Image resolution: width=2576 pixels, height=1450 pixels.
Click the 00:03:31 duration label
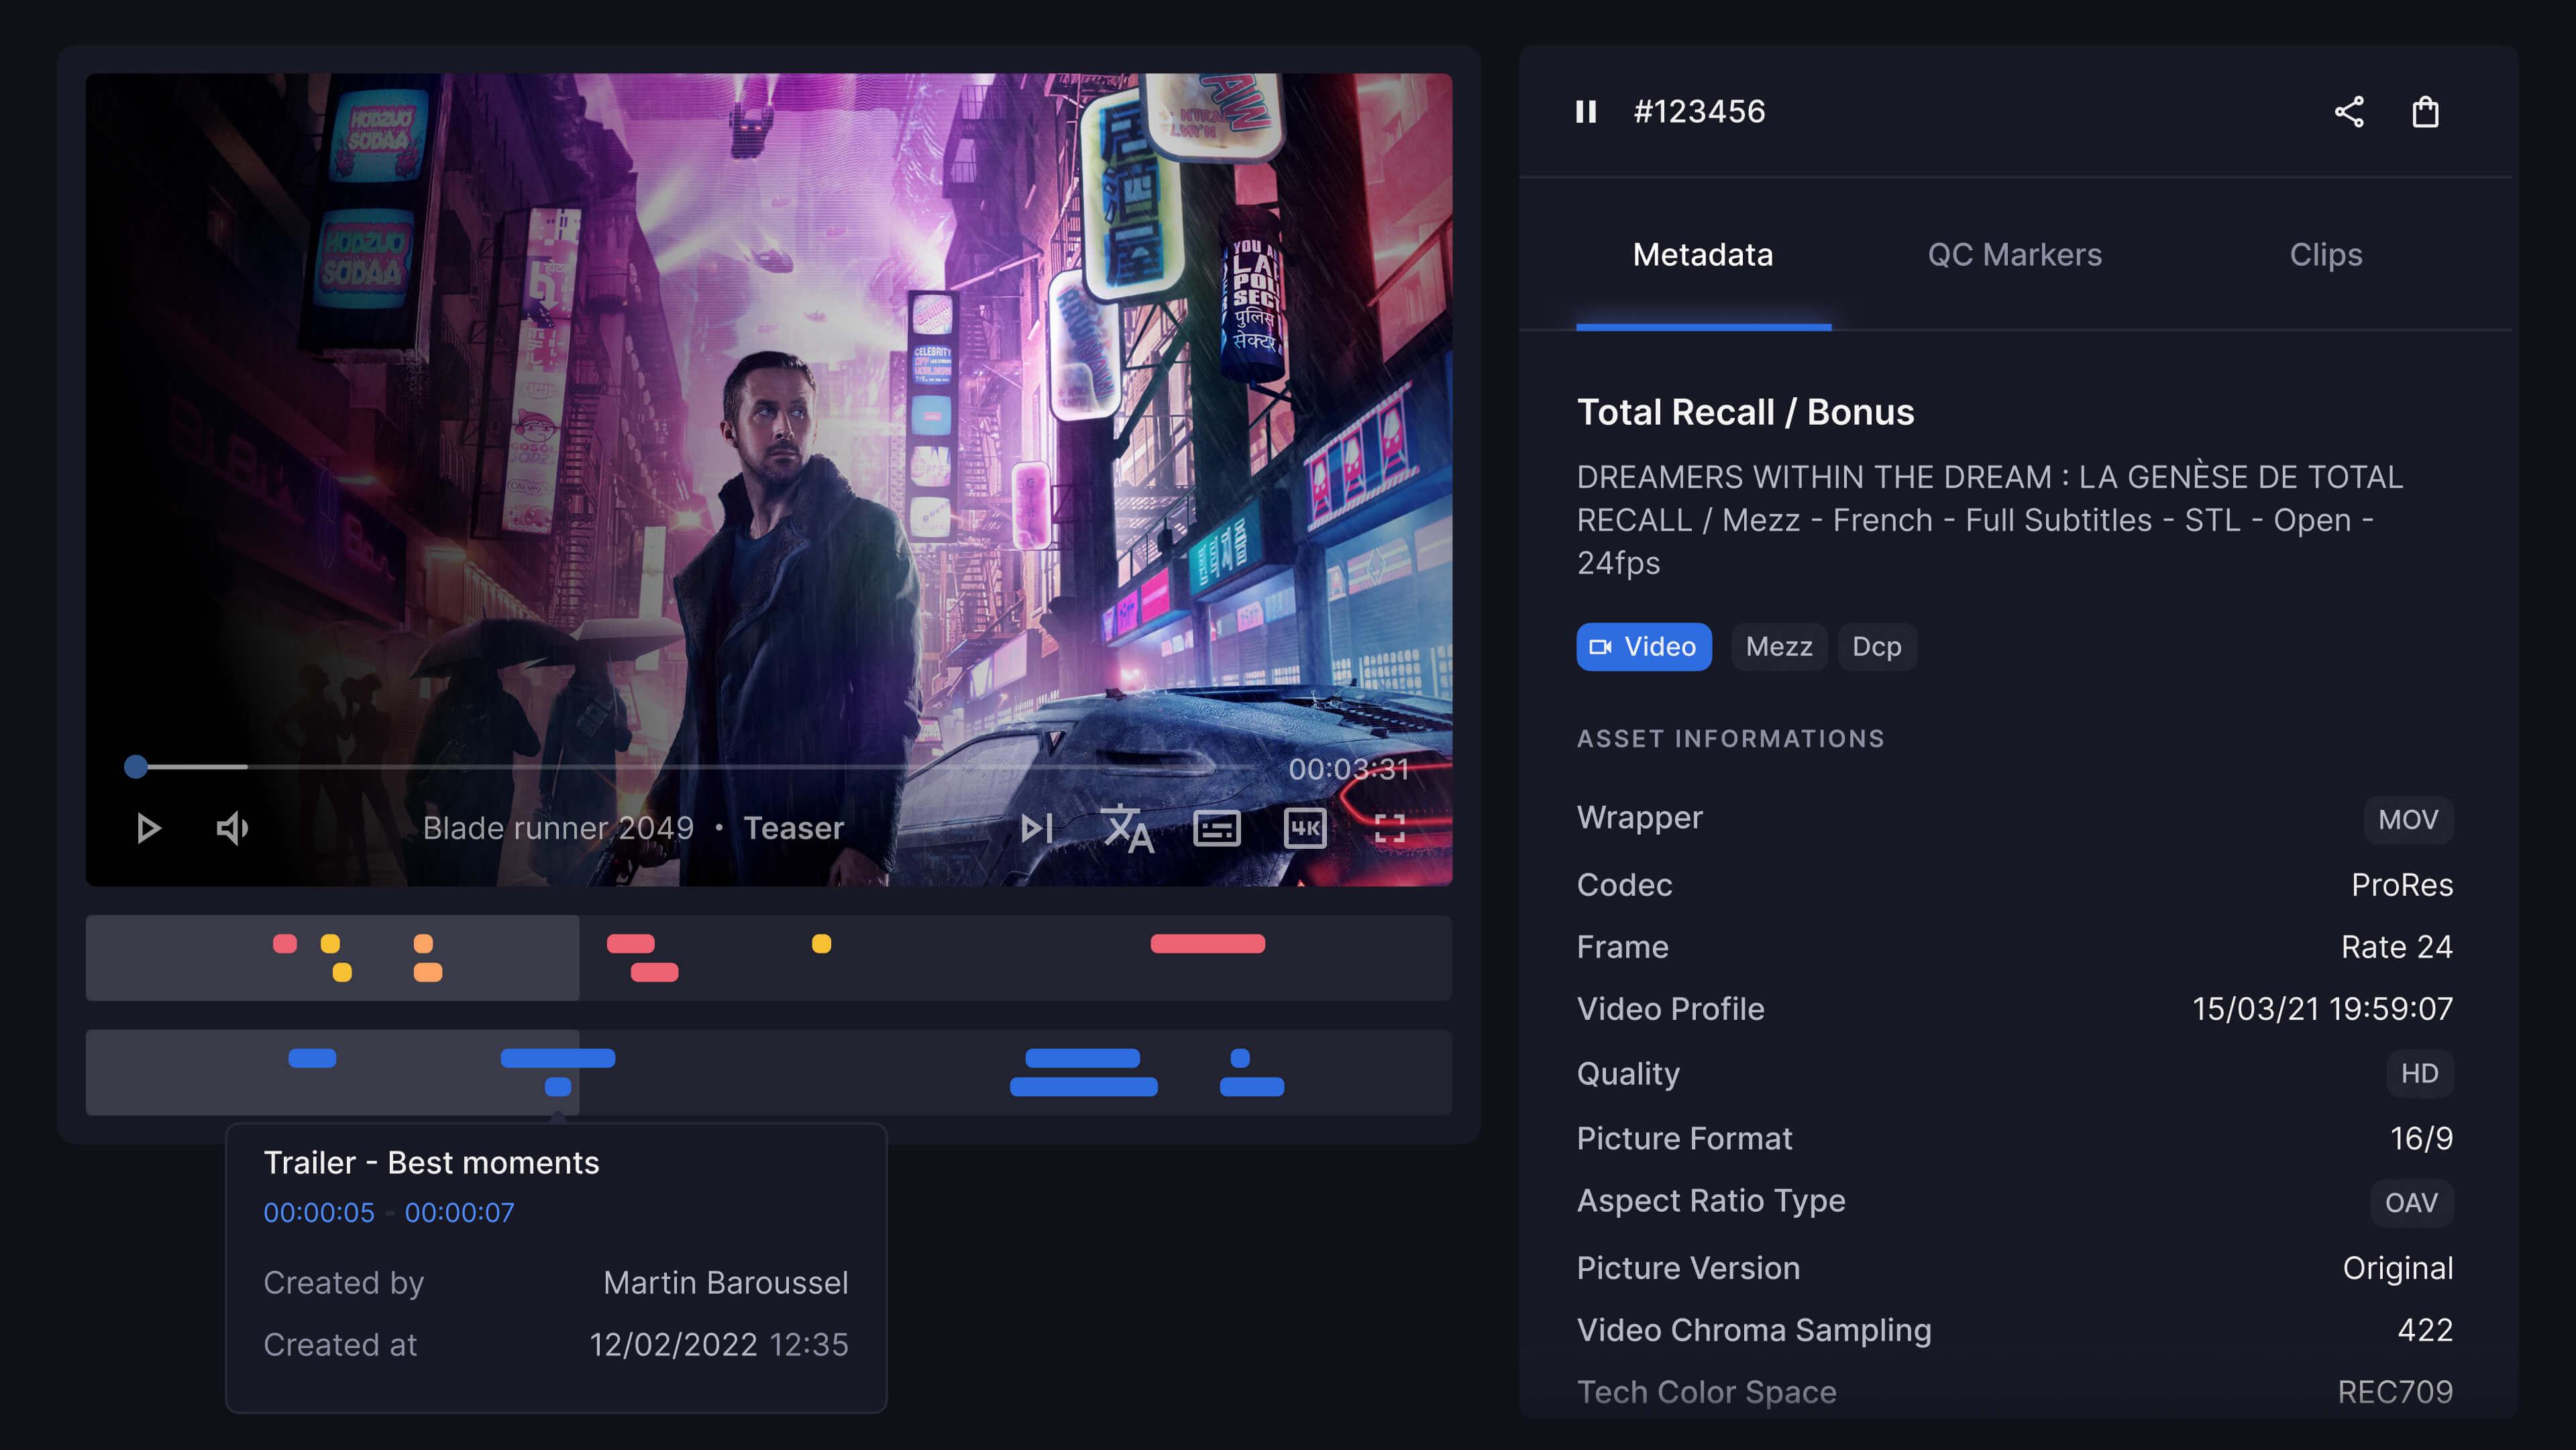[1348, 769]
